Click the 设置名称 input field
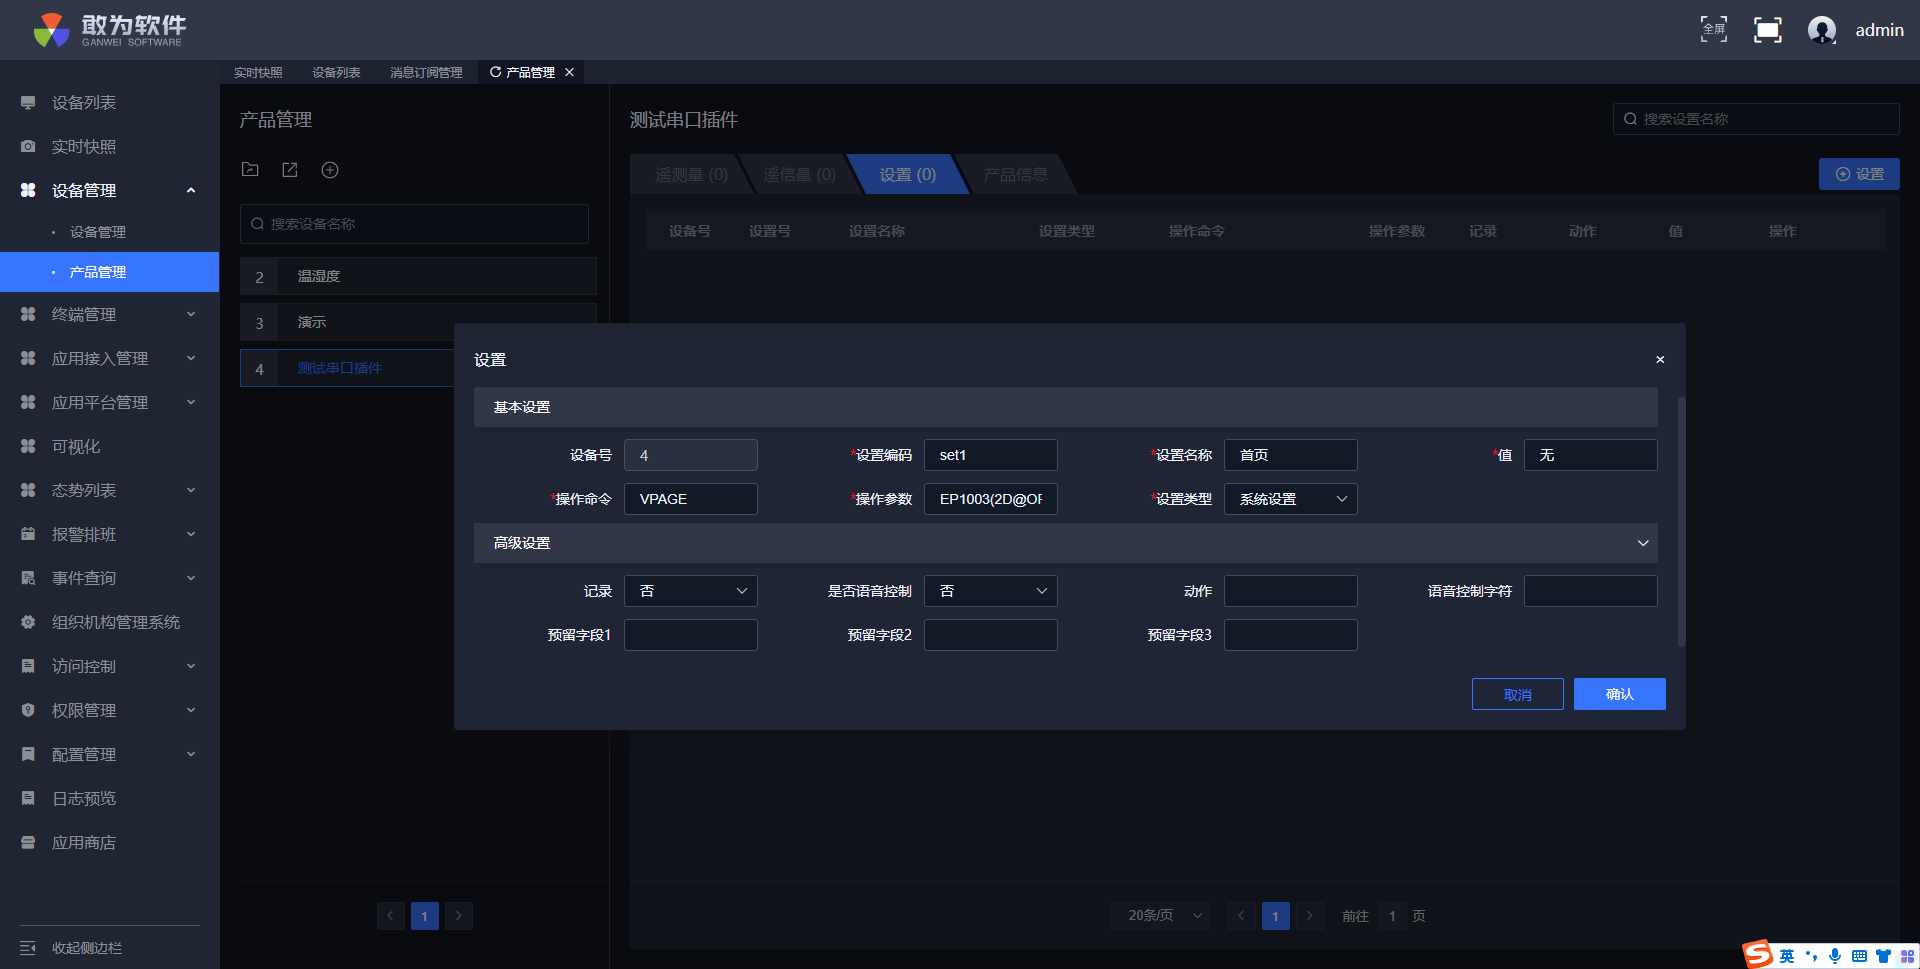Image resolution: width=1920 pixels, height=969 pixels. point(1290,455)
